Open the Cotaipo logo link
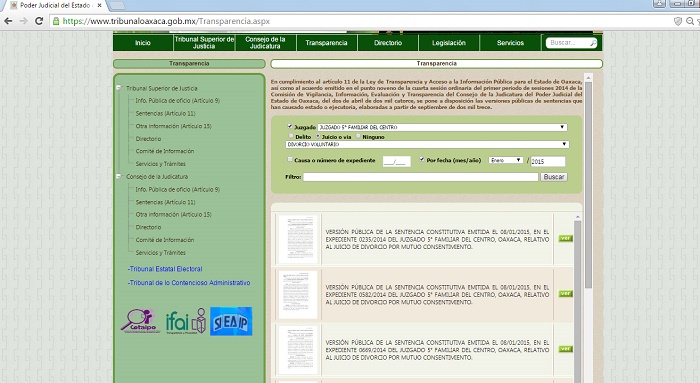This screenshot has width=700, height=383. (x=140, y=321)
